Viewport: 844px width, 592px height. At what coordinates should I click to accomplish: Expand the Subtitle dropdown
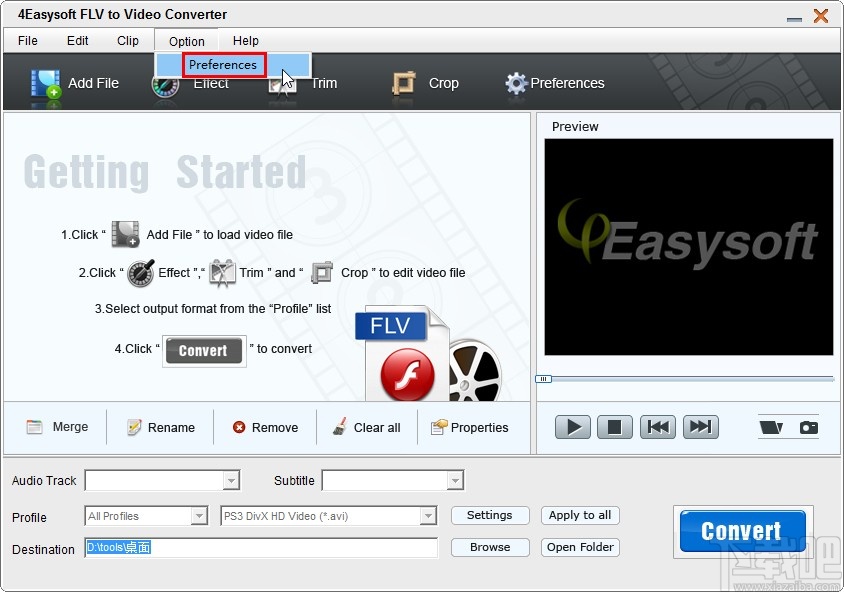[455, 480]
